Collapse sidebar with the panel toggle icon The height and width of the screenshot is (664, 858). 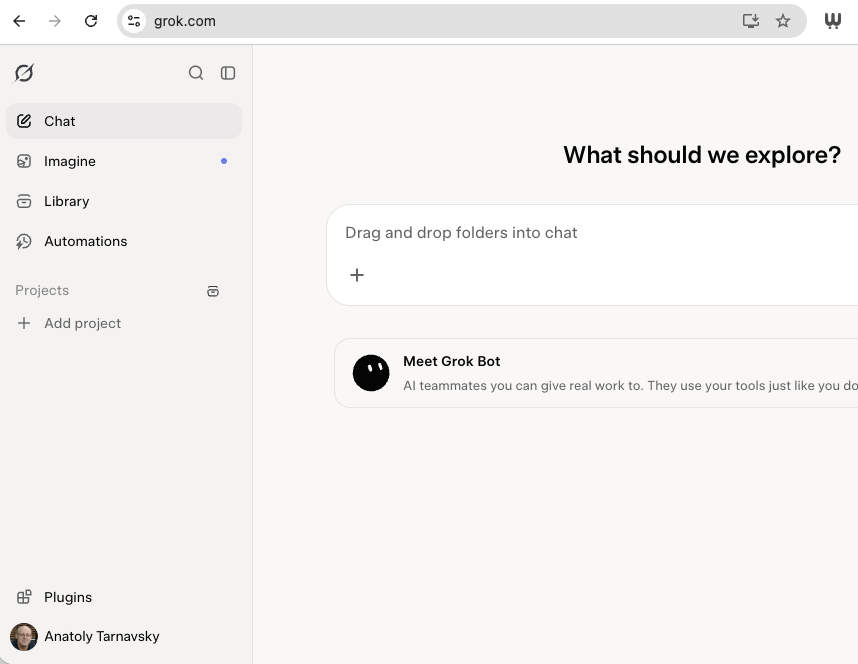[228, 73]
